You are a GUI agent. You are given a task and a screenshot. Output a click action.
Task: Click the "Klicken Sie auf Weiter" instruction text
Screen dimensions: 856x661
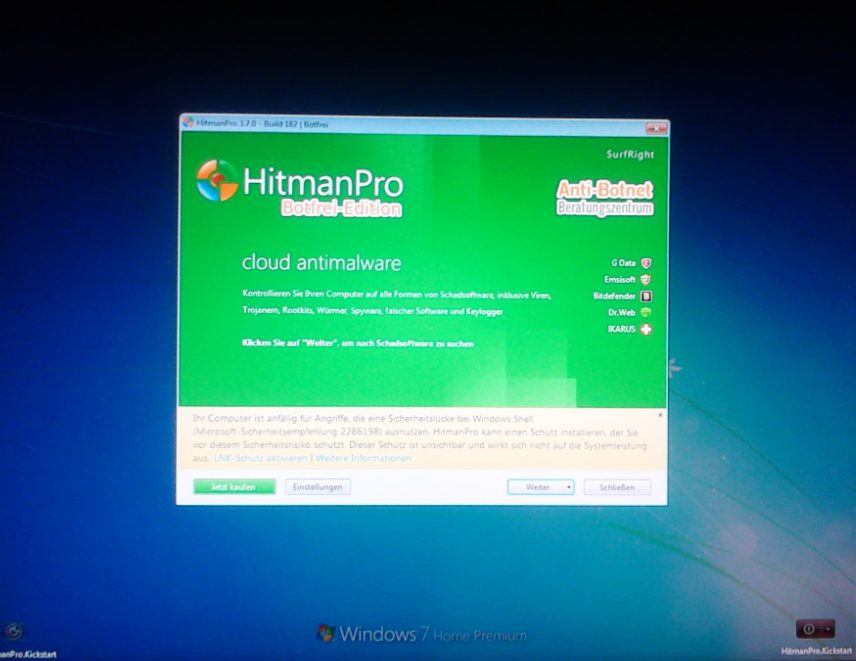(x=358, y=343)
